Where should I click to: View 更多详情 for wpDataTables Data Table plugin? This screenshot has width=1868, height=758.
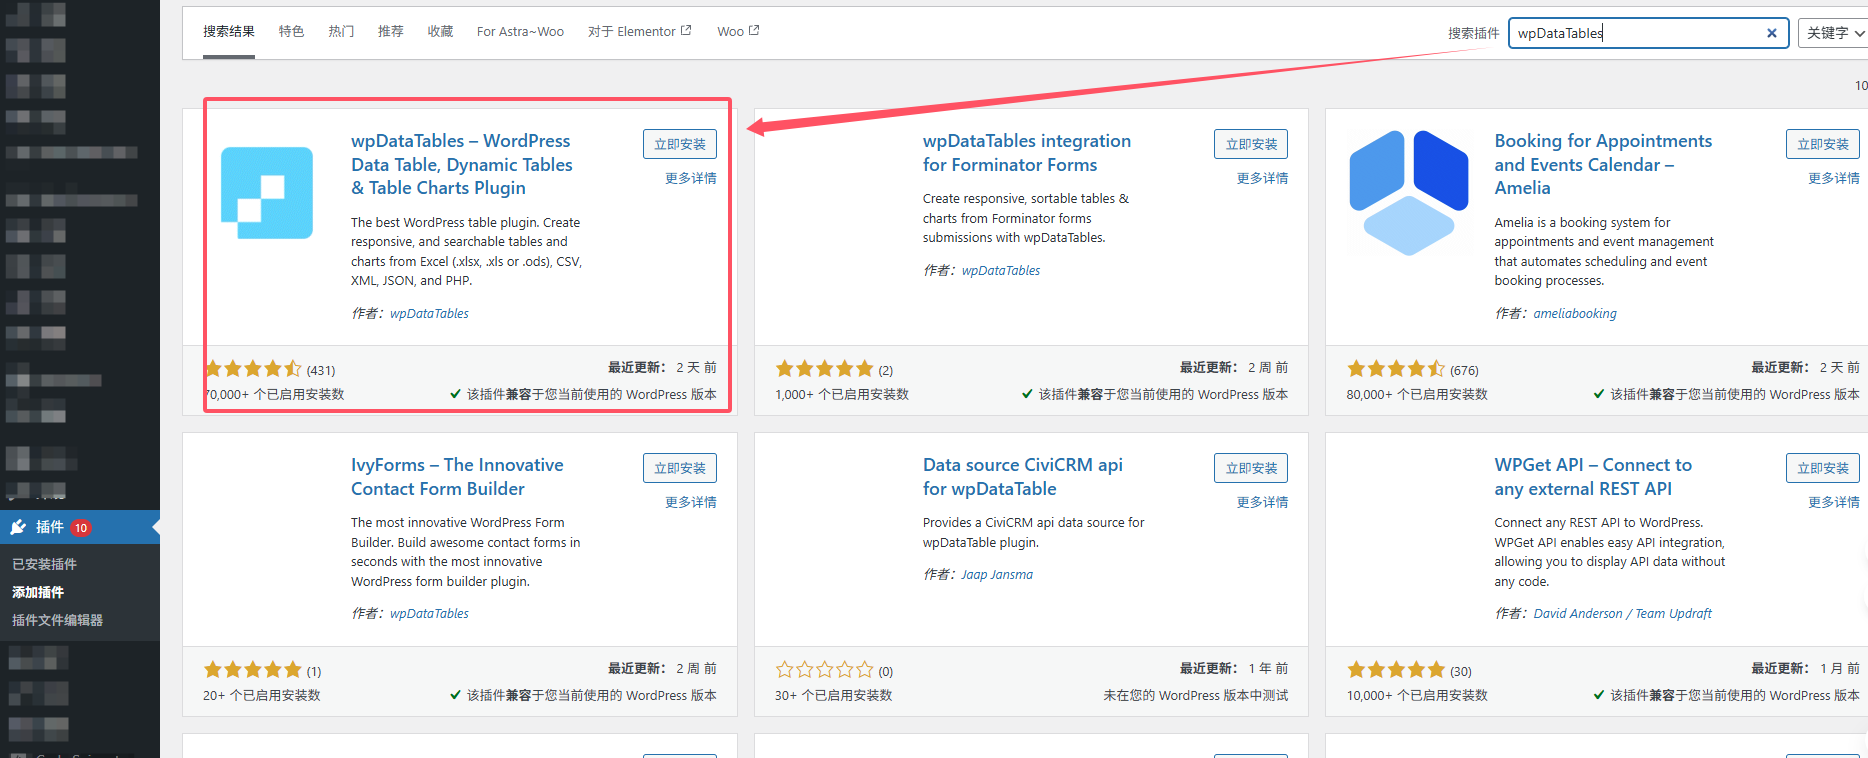pos(691,178)
